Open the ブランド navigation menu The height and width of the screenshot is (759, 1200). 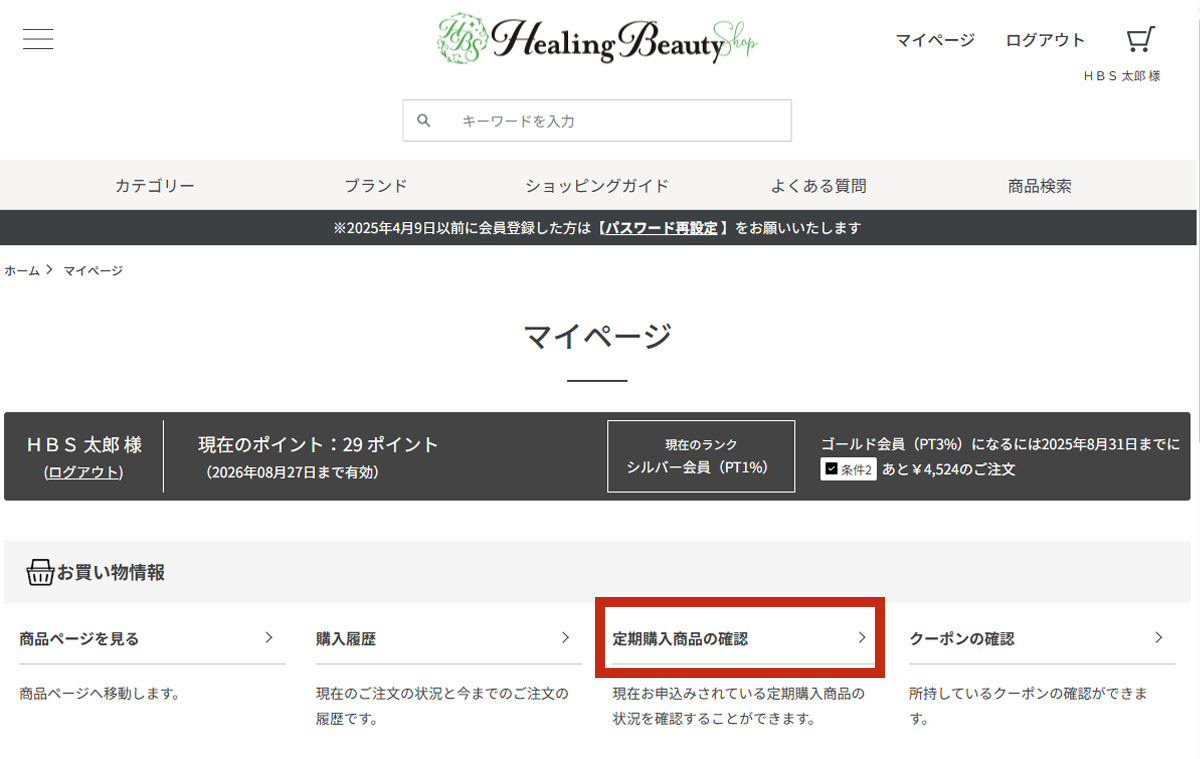point(376,186)
